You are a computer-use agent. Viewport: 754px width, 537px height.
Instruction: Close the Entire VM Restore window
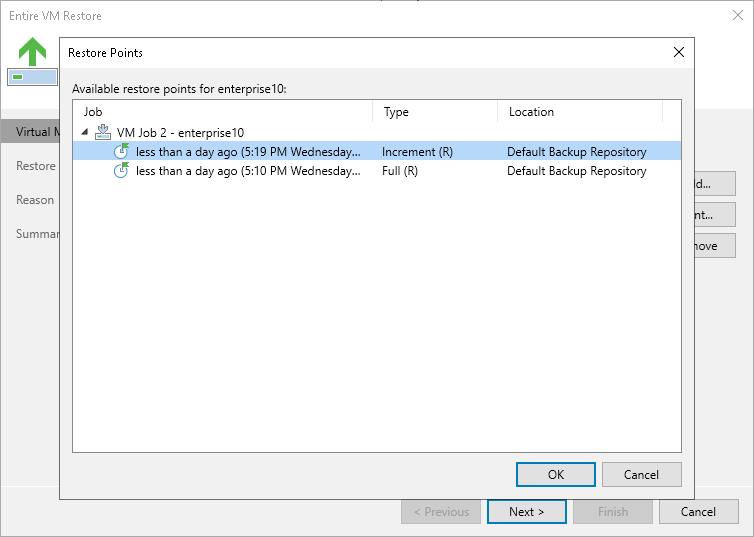[x=738, y=15]
